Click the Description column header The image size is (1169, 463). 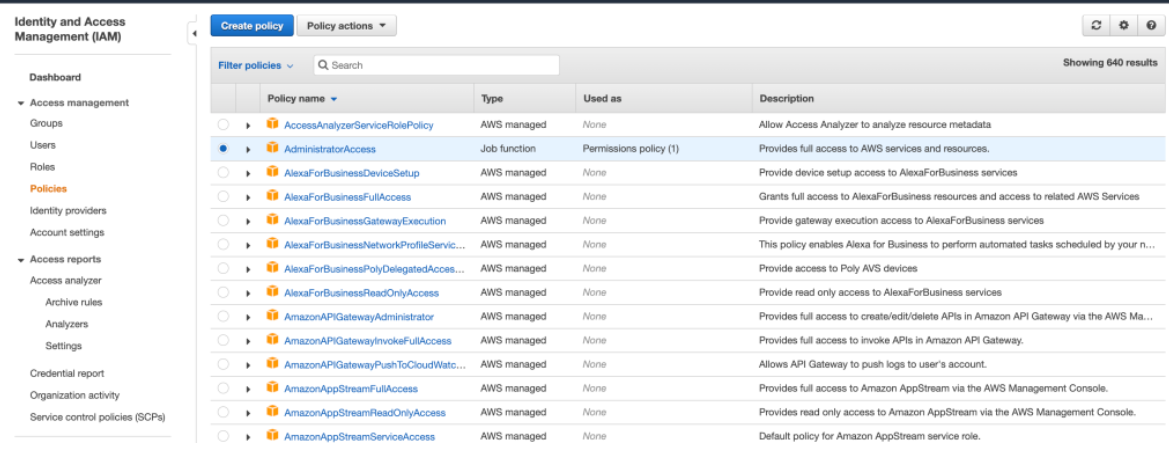[x=787, y=98]
